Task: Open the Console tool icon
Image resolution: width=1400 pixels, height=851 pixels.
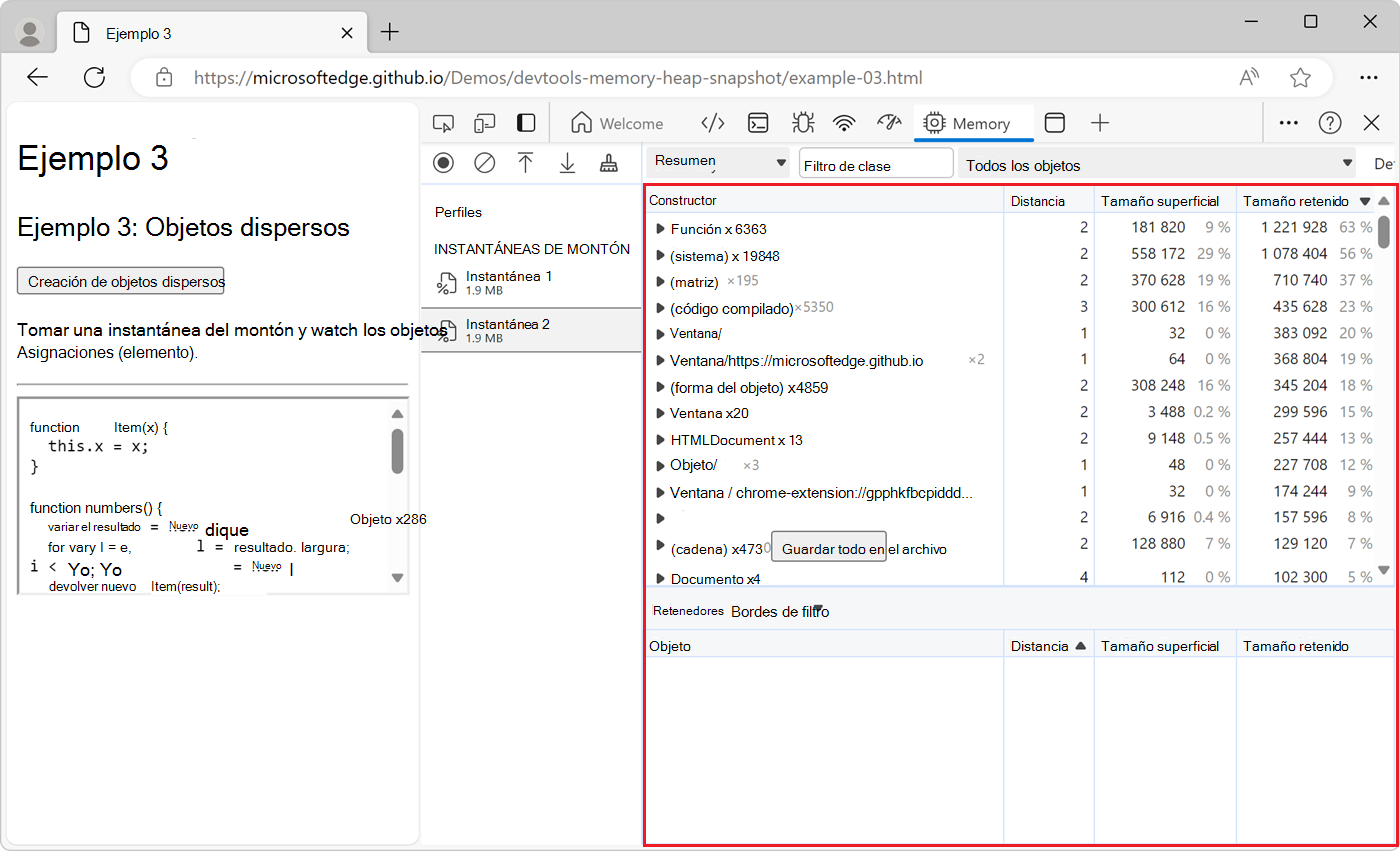Action: point(759,123)
